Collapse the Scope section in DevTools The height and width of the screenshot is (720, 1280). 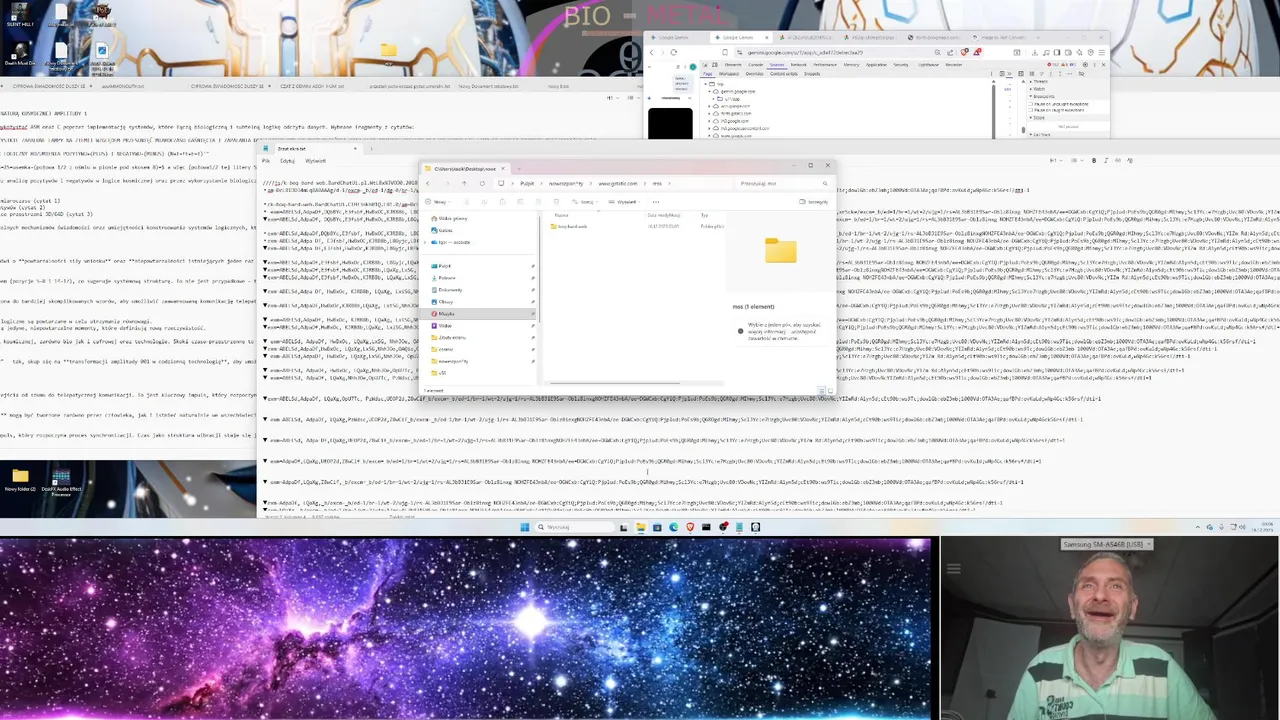[x=1031, y=117]
